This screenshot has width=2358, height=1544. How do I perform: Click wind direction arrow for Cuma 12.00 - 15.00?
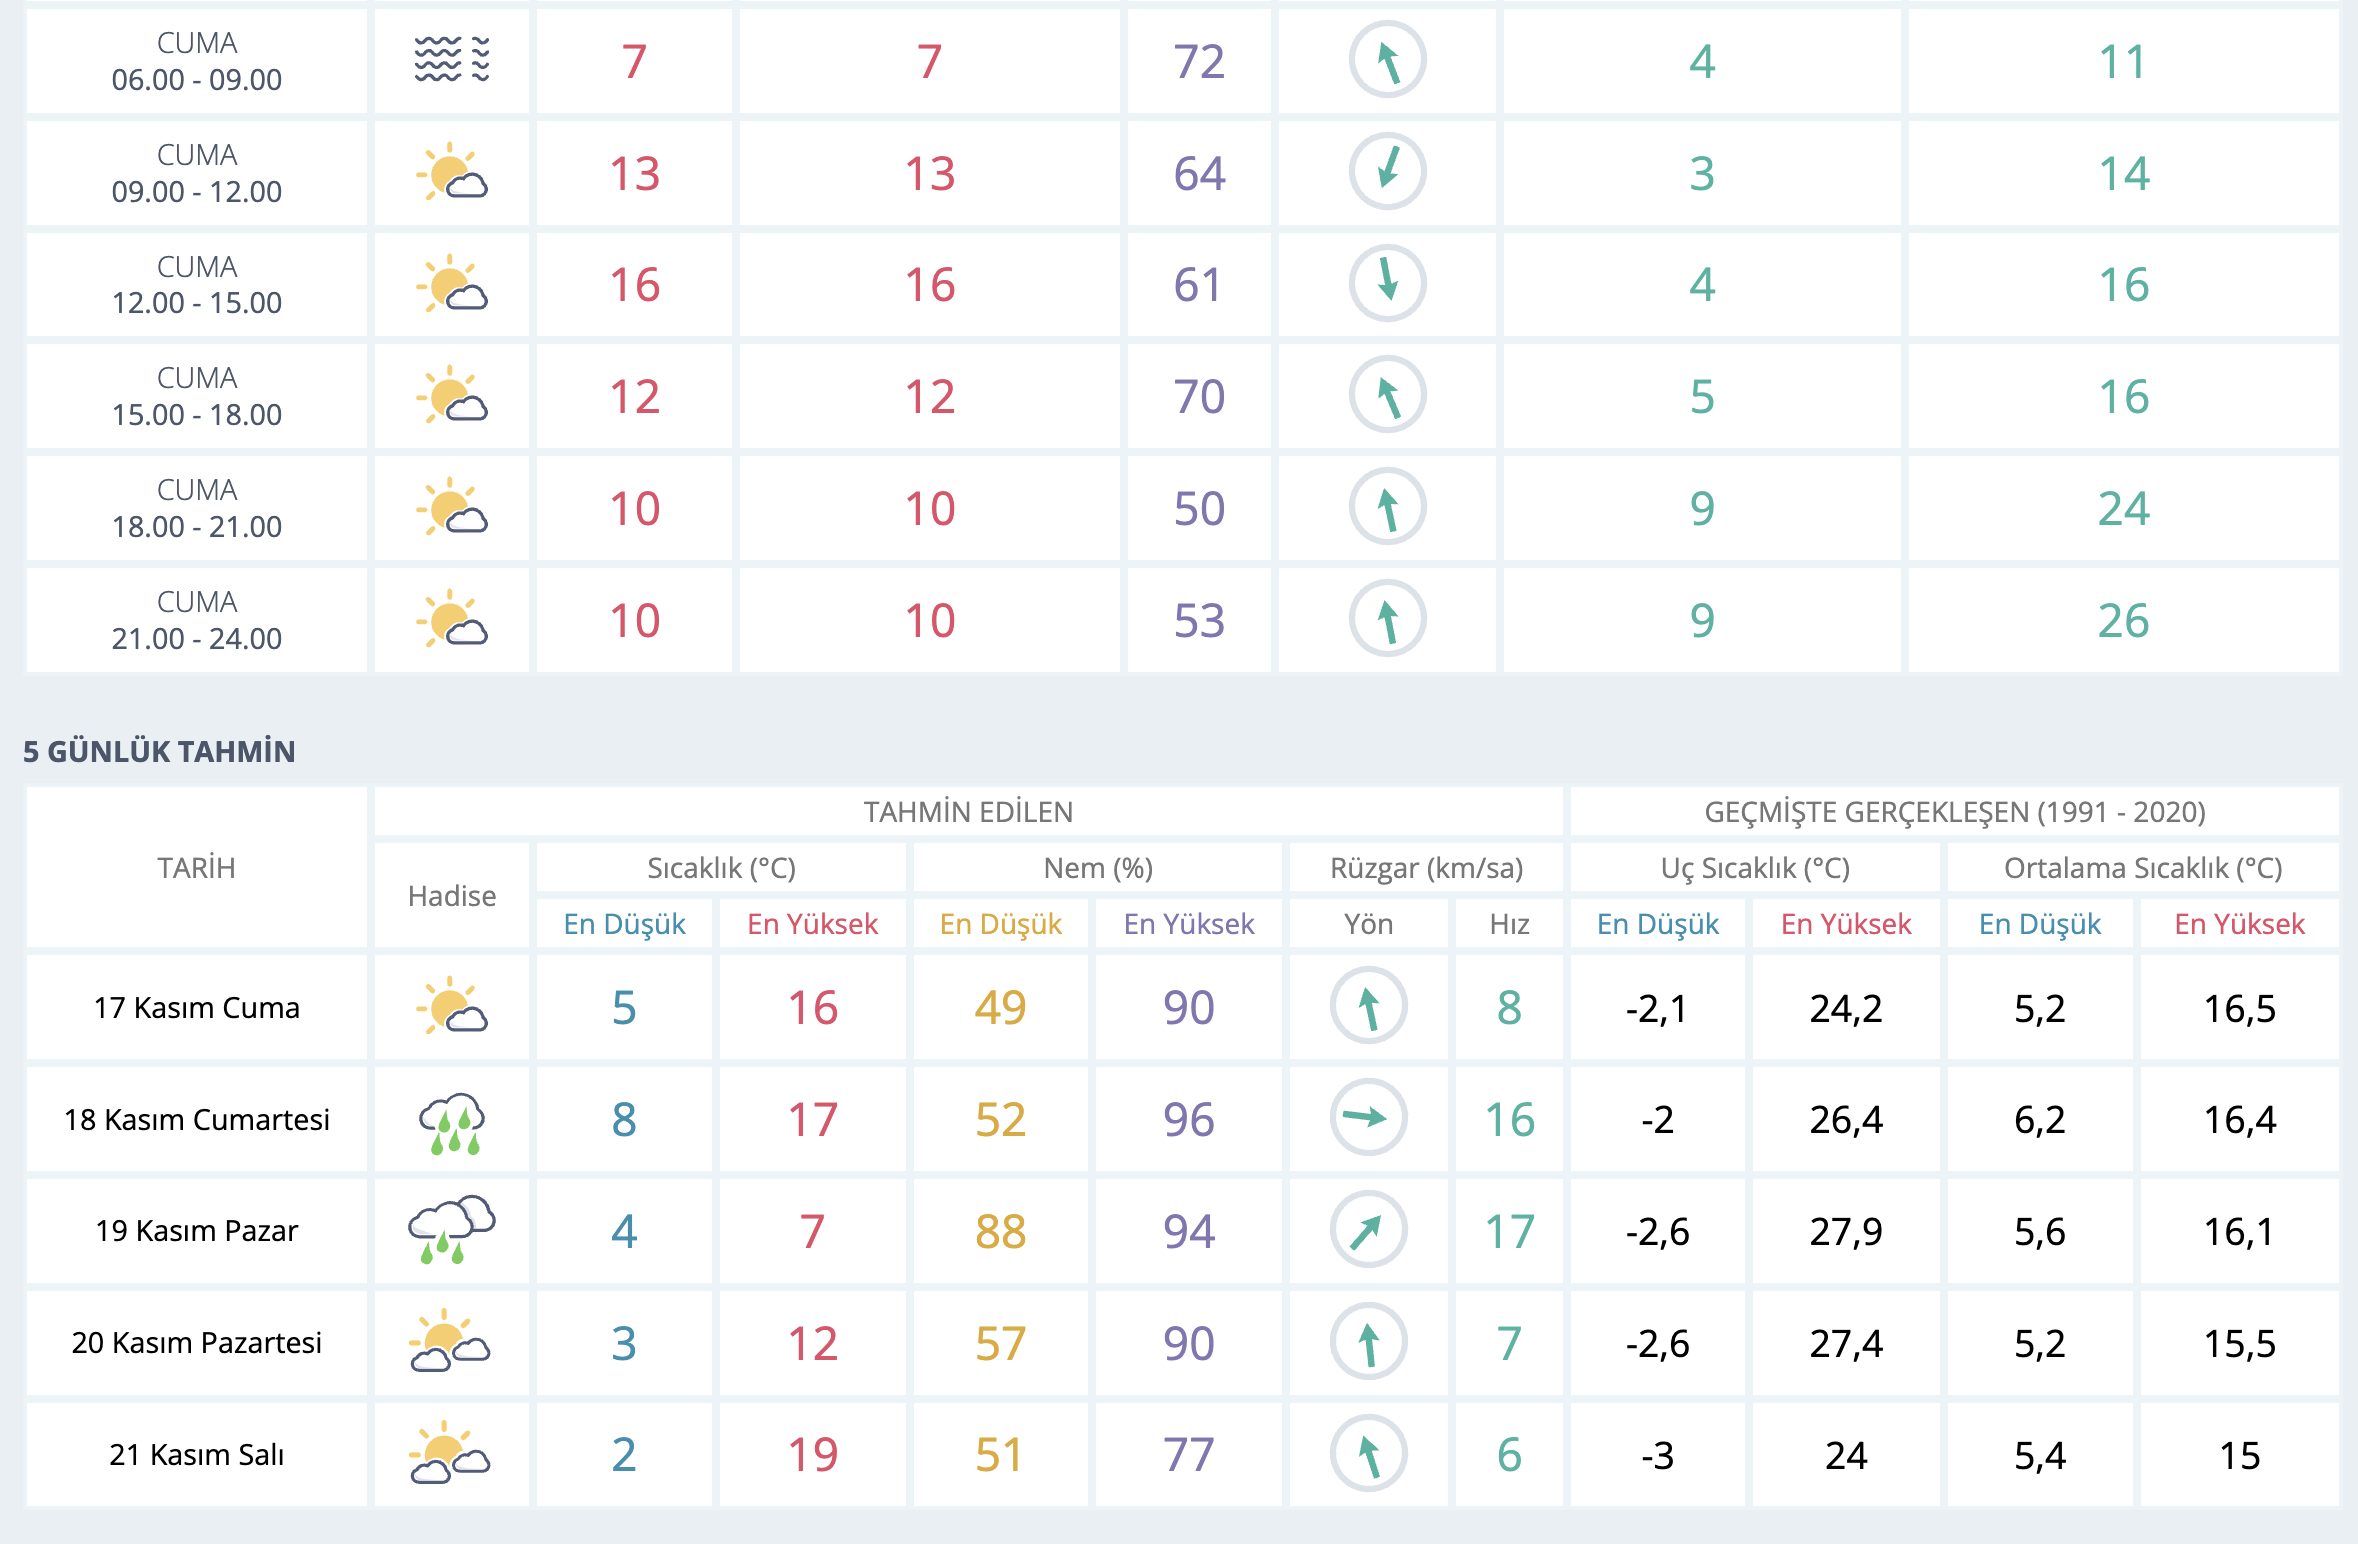(1387, 283)
